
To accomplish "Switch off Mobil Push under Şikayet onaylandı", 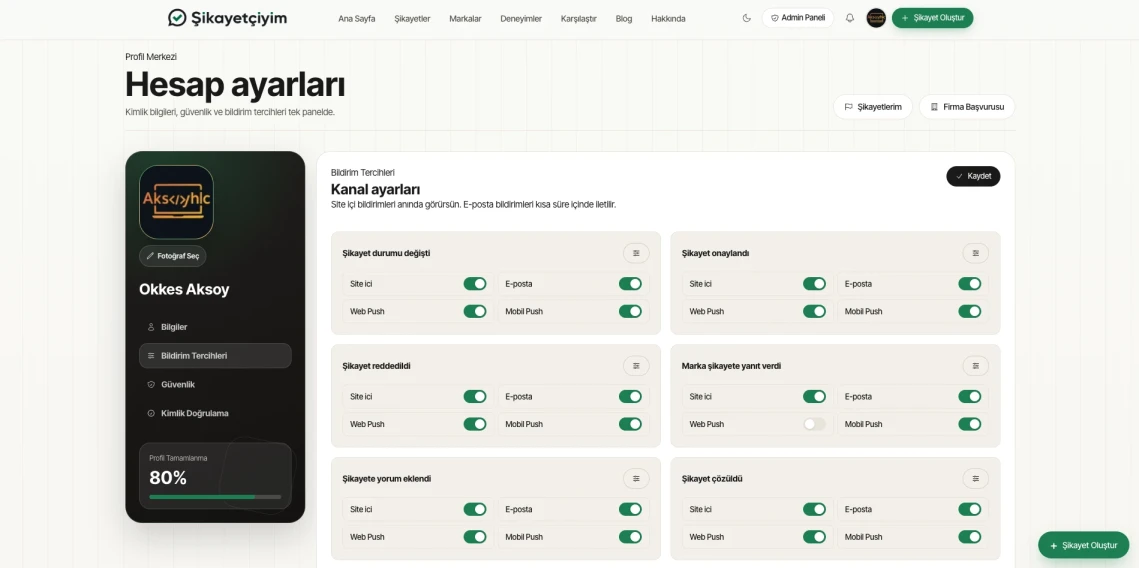I will [970, 312].
